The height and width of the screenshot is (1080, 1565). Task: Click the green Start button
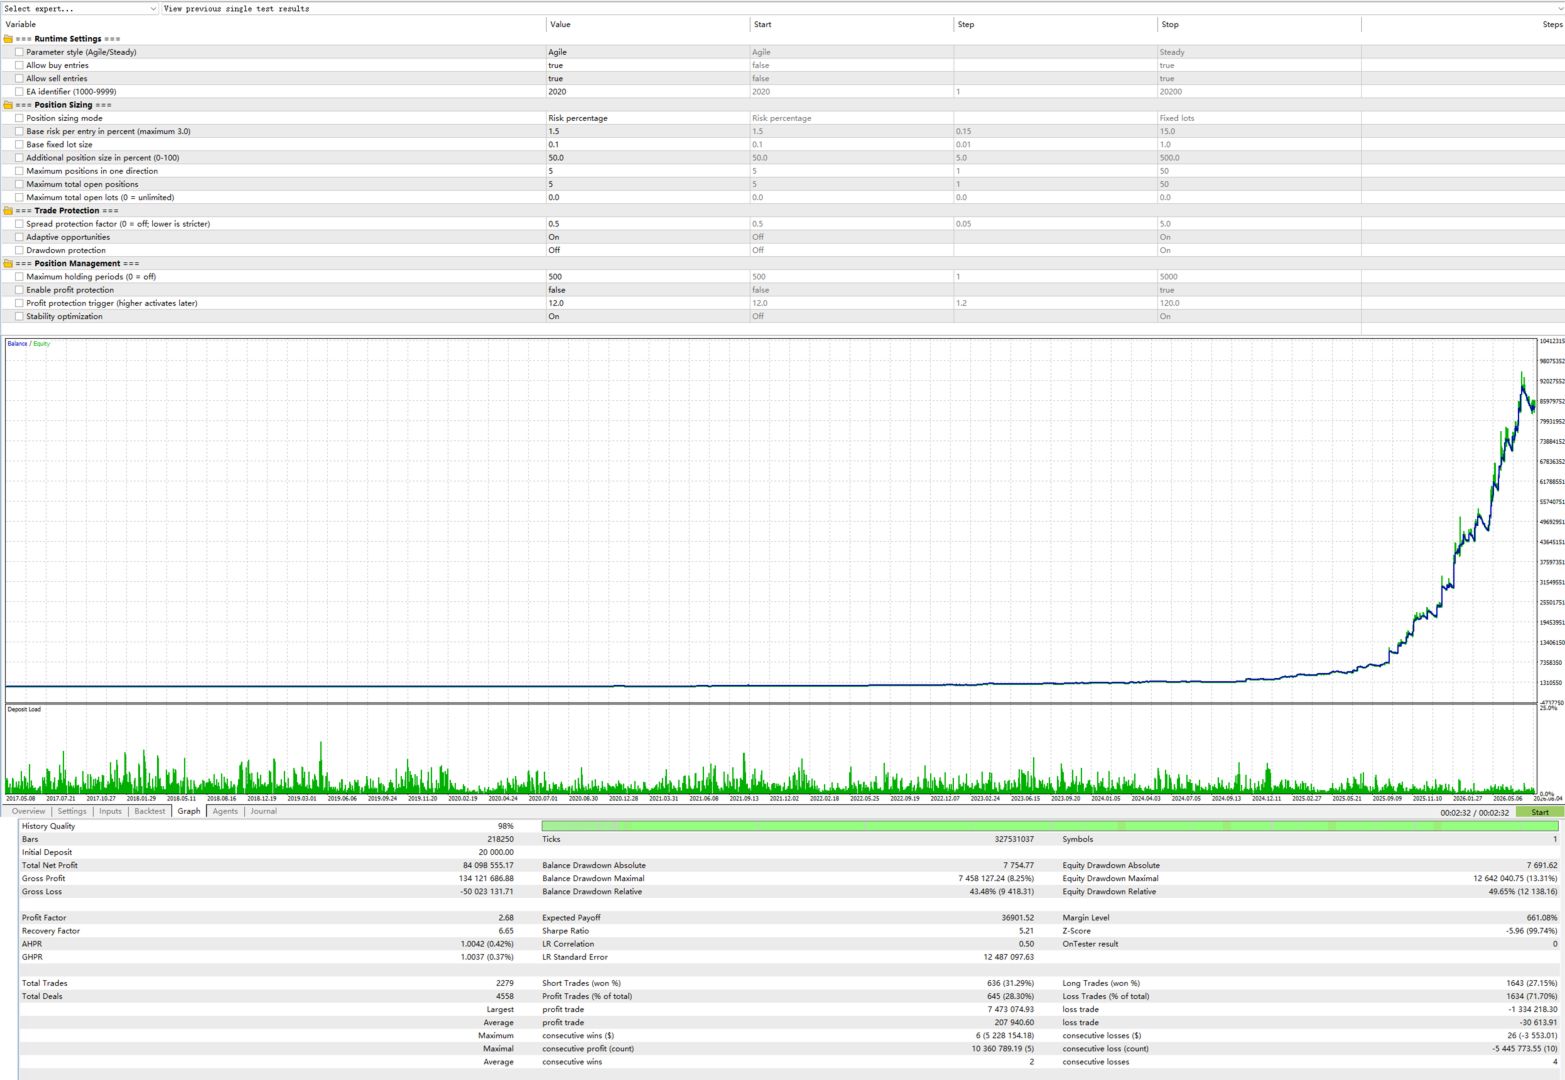[1539, 812]
